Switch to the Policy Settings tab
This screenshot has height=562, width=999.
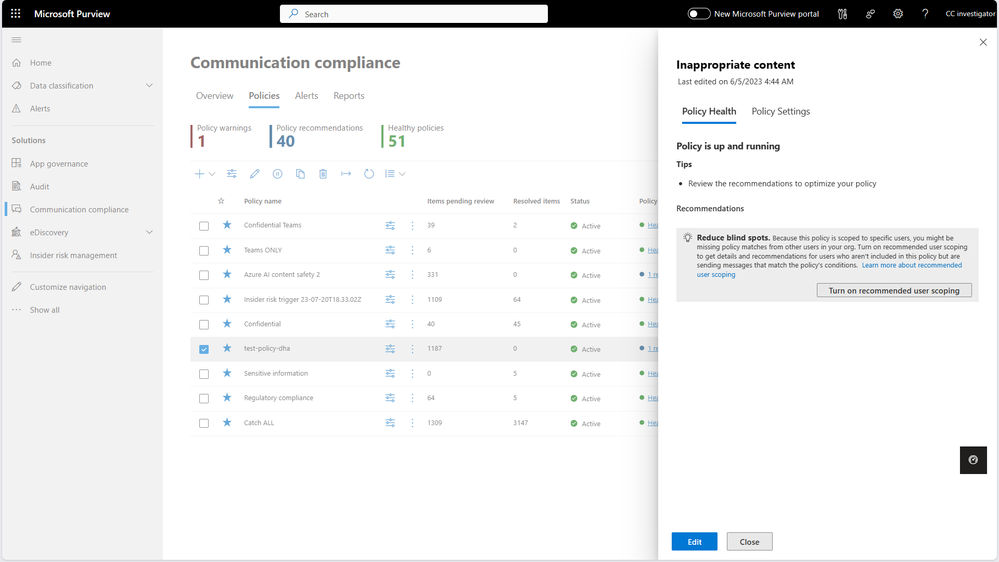click(780, 112)
